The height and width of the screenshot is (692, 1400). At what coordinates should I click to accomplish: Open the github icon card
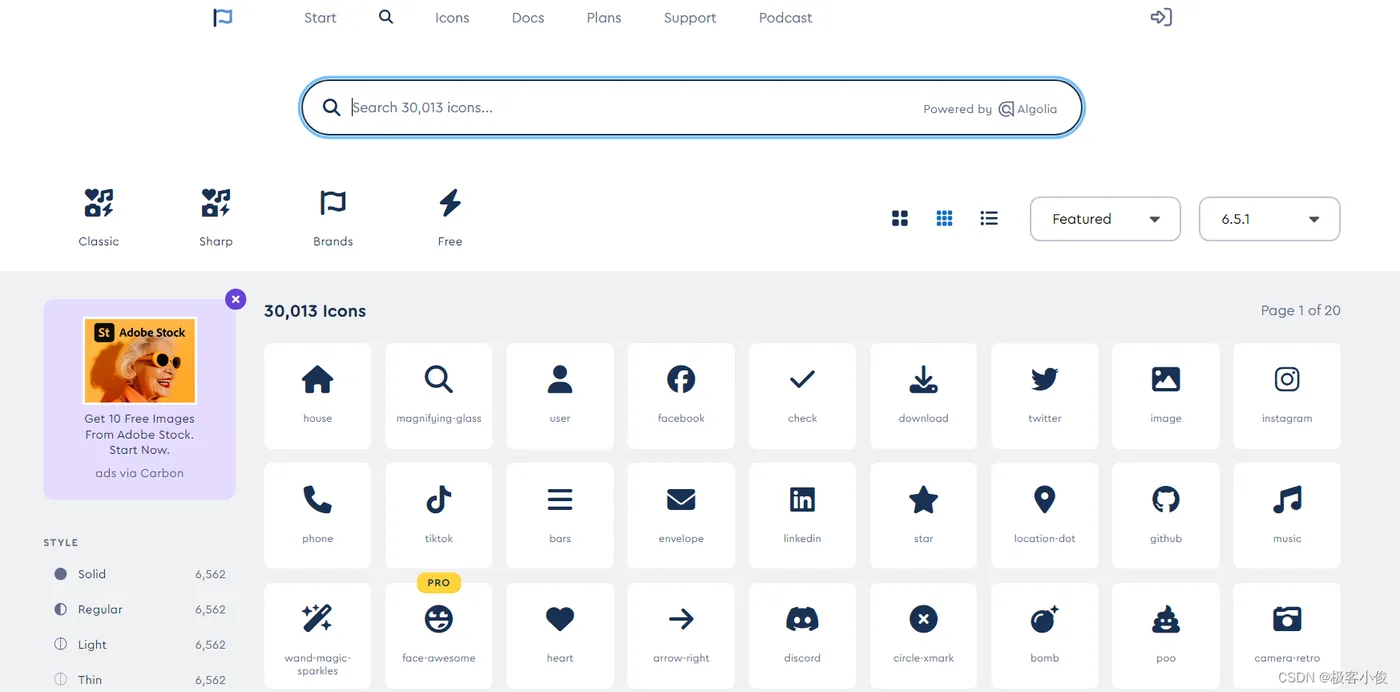pos(1166,516)
